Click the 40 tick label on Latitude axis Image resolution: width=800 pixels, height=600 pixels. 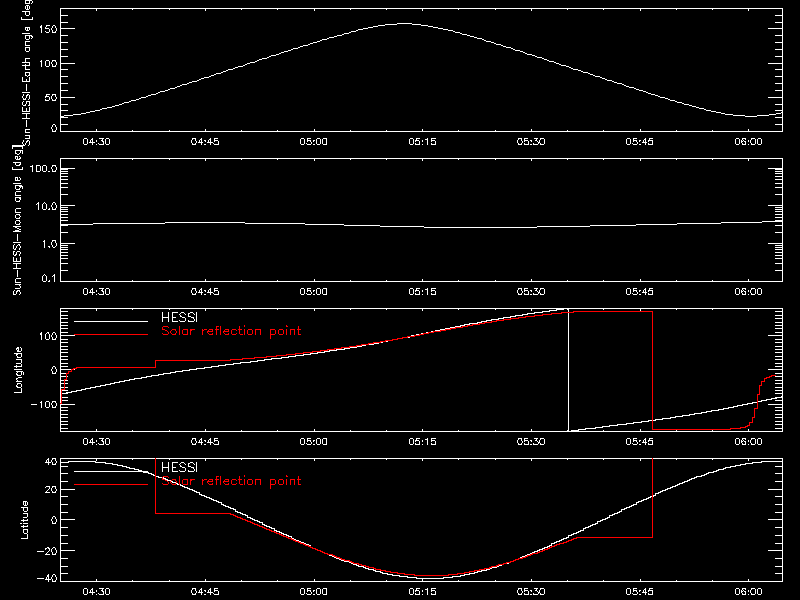51,462
